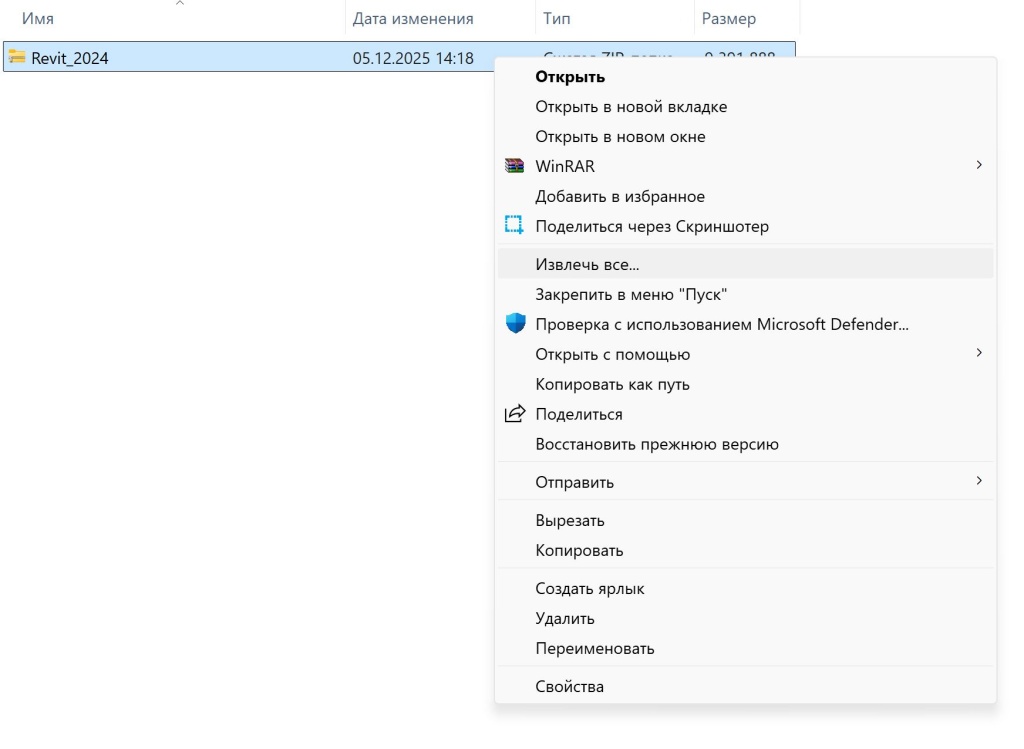The width and height of the screenshot is (1024, 749).
Task: Sort by the Тип column header
Action: pos(556,18)
